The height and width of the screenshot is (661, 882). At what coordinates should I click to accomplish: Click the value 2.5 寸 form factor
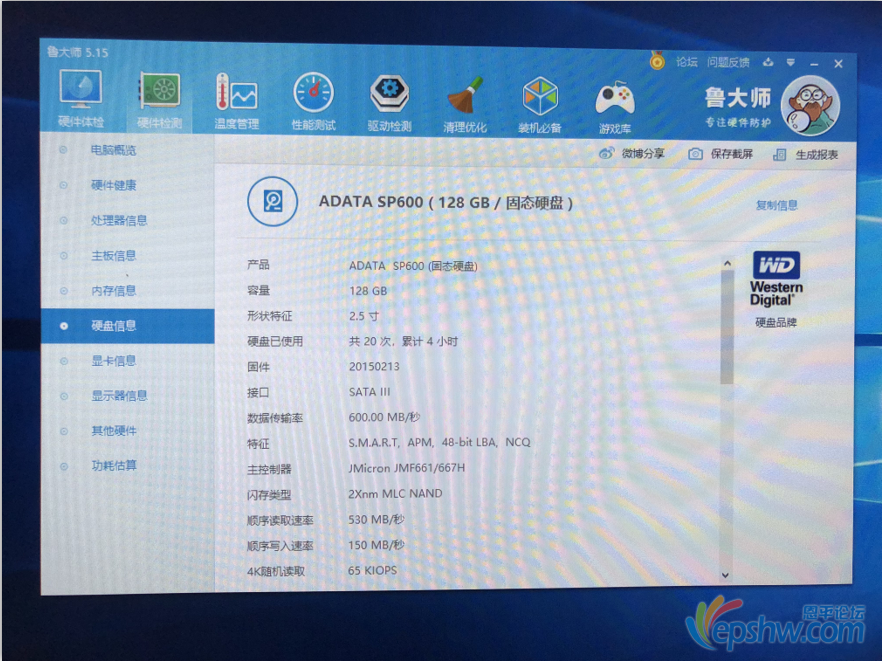(x=363, y=316)
